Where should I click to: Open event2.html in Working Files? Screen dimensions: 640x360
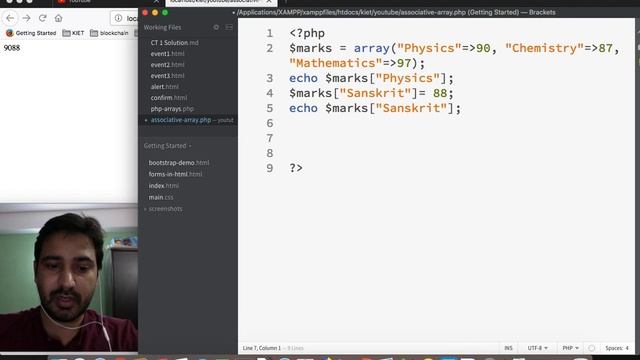[x=167, y=64]
